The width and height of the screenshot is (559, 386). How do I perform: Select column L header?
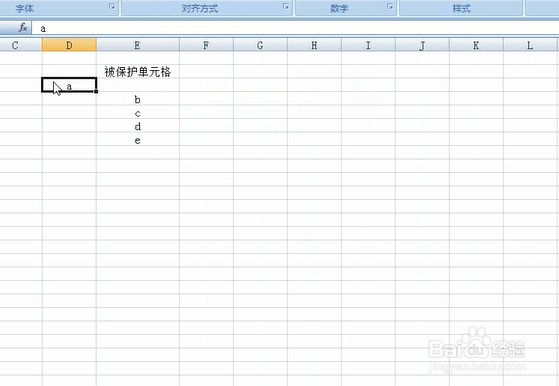click(x=530, y=45)
